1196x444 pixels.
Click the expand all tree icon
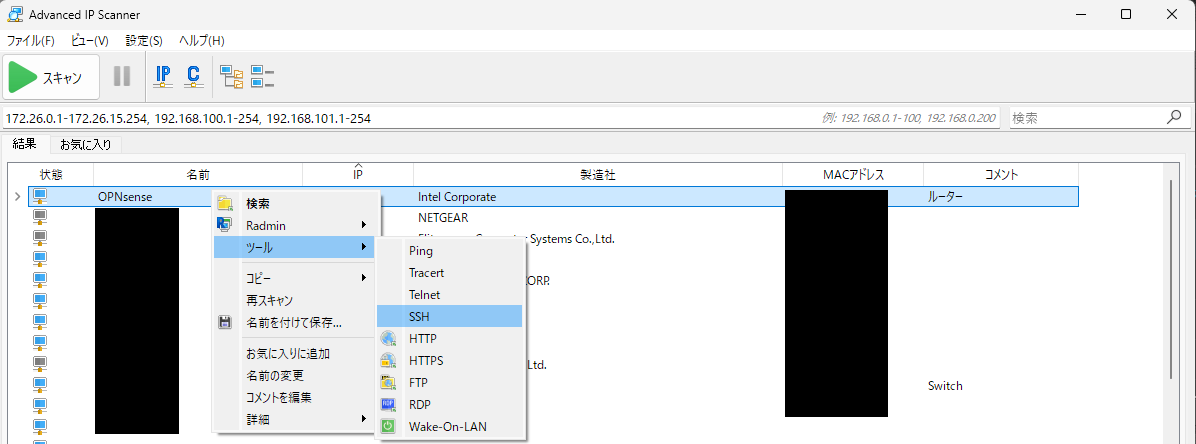click(x=232, y=76)
